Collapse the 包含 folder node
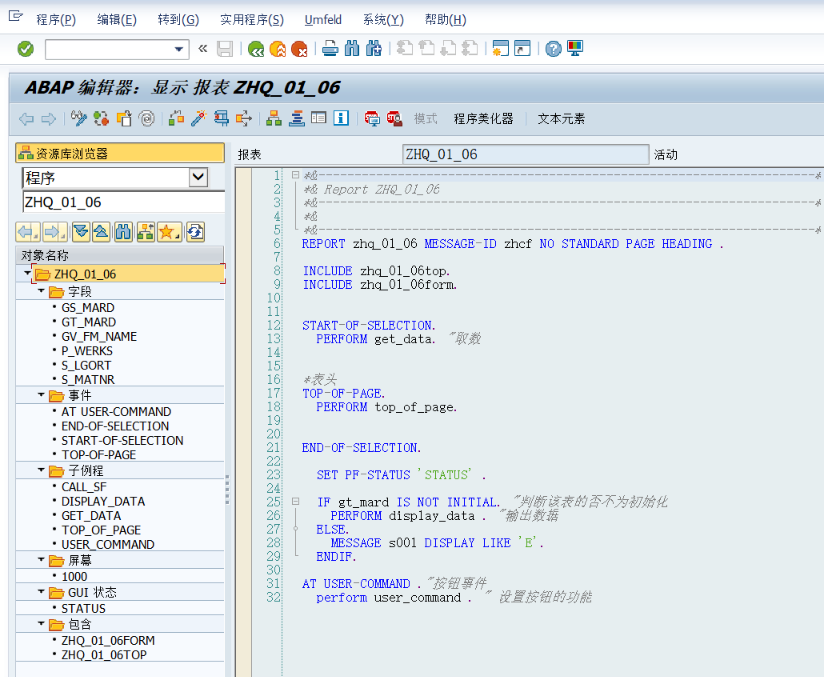Screen dimensions: 824x677 point(41,623)
